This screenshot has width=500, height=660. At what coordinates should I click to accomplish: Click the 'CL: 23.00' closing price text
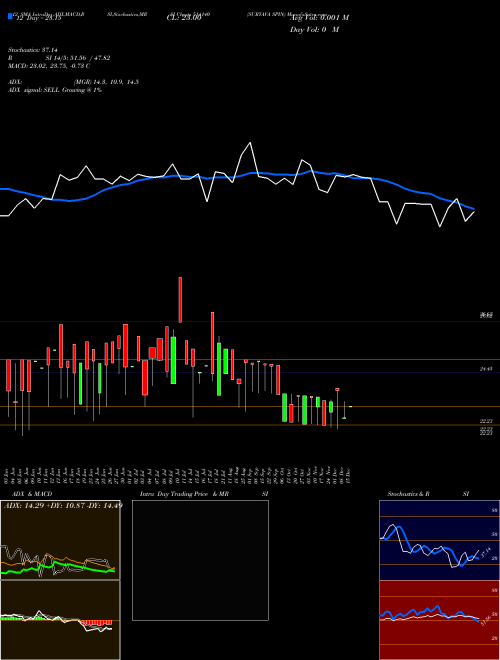184,18
